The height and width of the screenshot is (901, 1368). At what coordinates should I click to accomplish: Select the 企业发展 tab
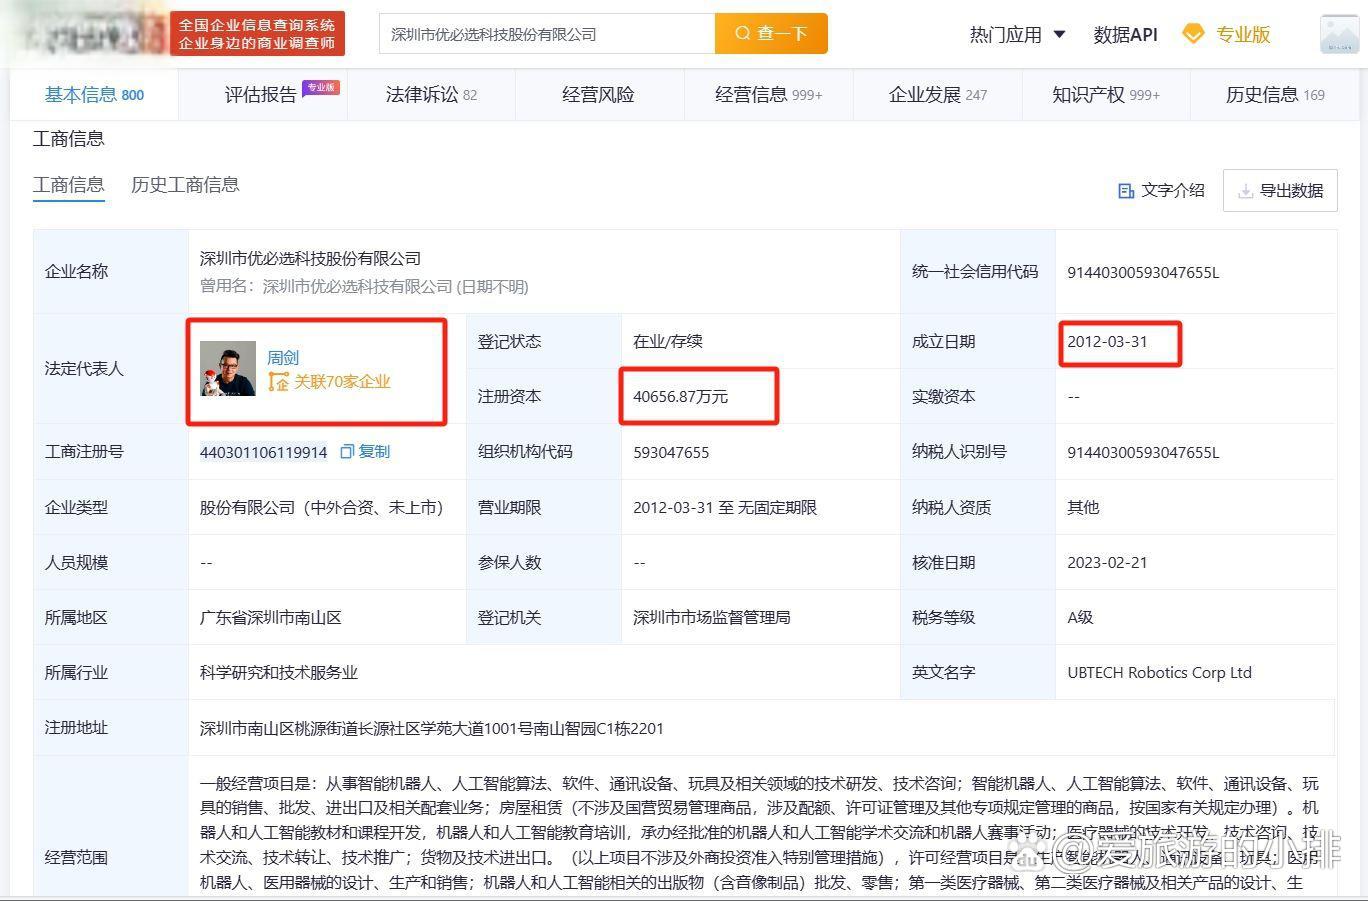coord(925,94)
